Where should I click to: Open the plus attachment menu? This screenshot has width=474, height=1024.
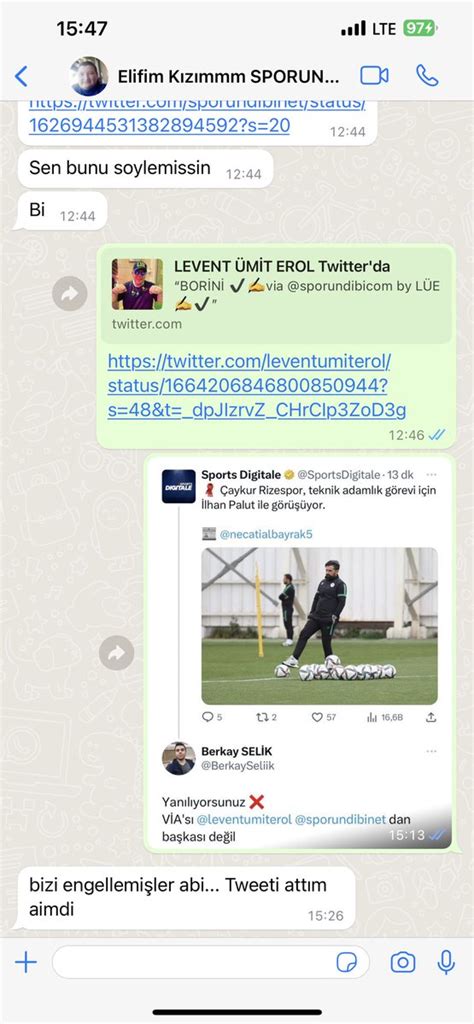(25, 962)
